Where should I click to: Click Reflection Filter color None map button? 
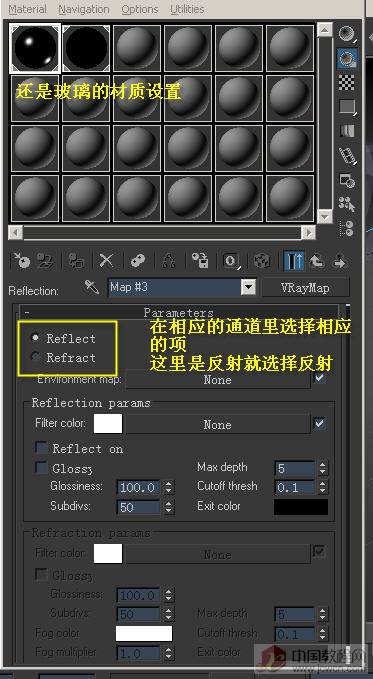[217, 424]
